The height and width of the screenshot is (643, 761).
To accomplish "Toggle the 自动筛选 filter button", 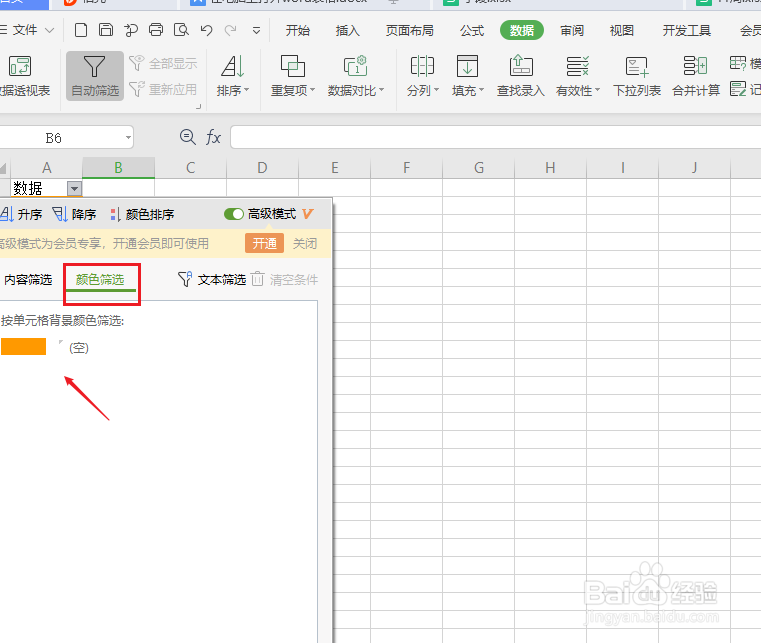I will tap(95, 76).
